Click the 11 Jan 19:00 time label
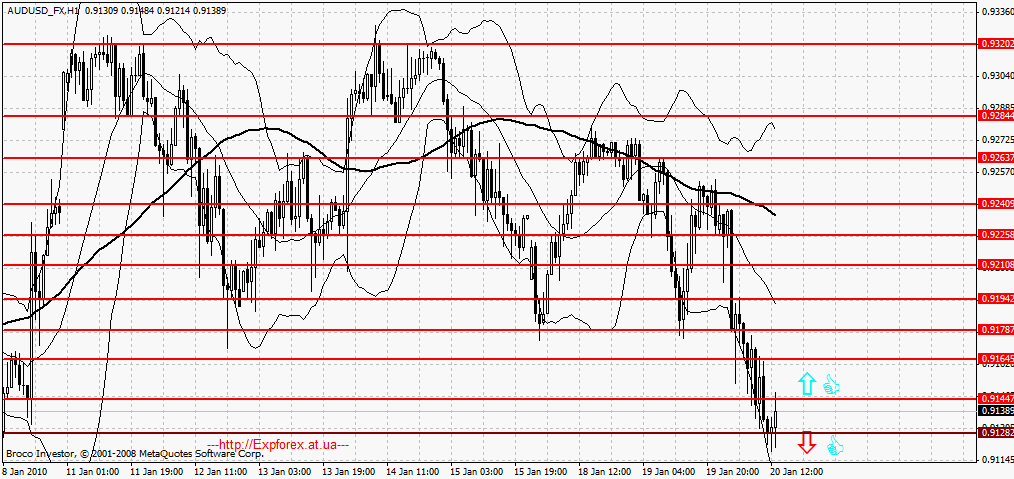Viewport: 1014px width, 479px height. pos(156,473)
